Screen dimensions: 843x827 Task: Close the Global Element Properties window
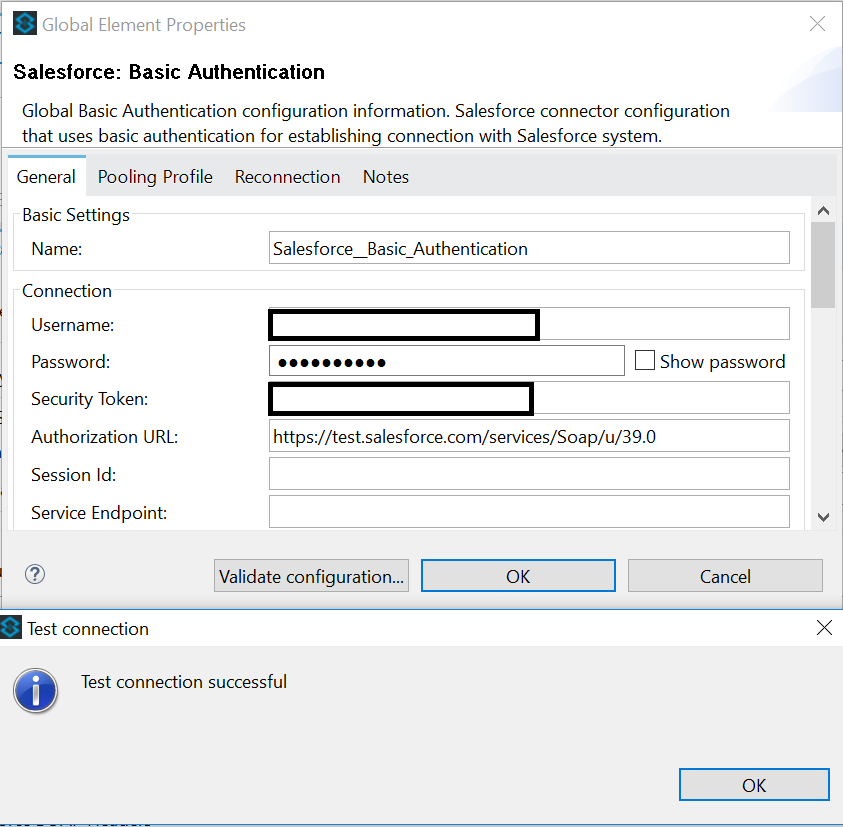point(817,24)
